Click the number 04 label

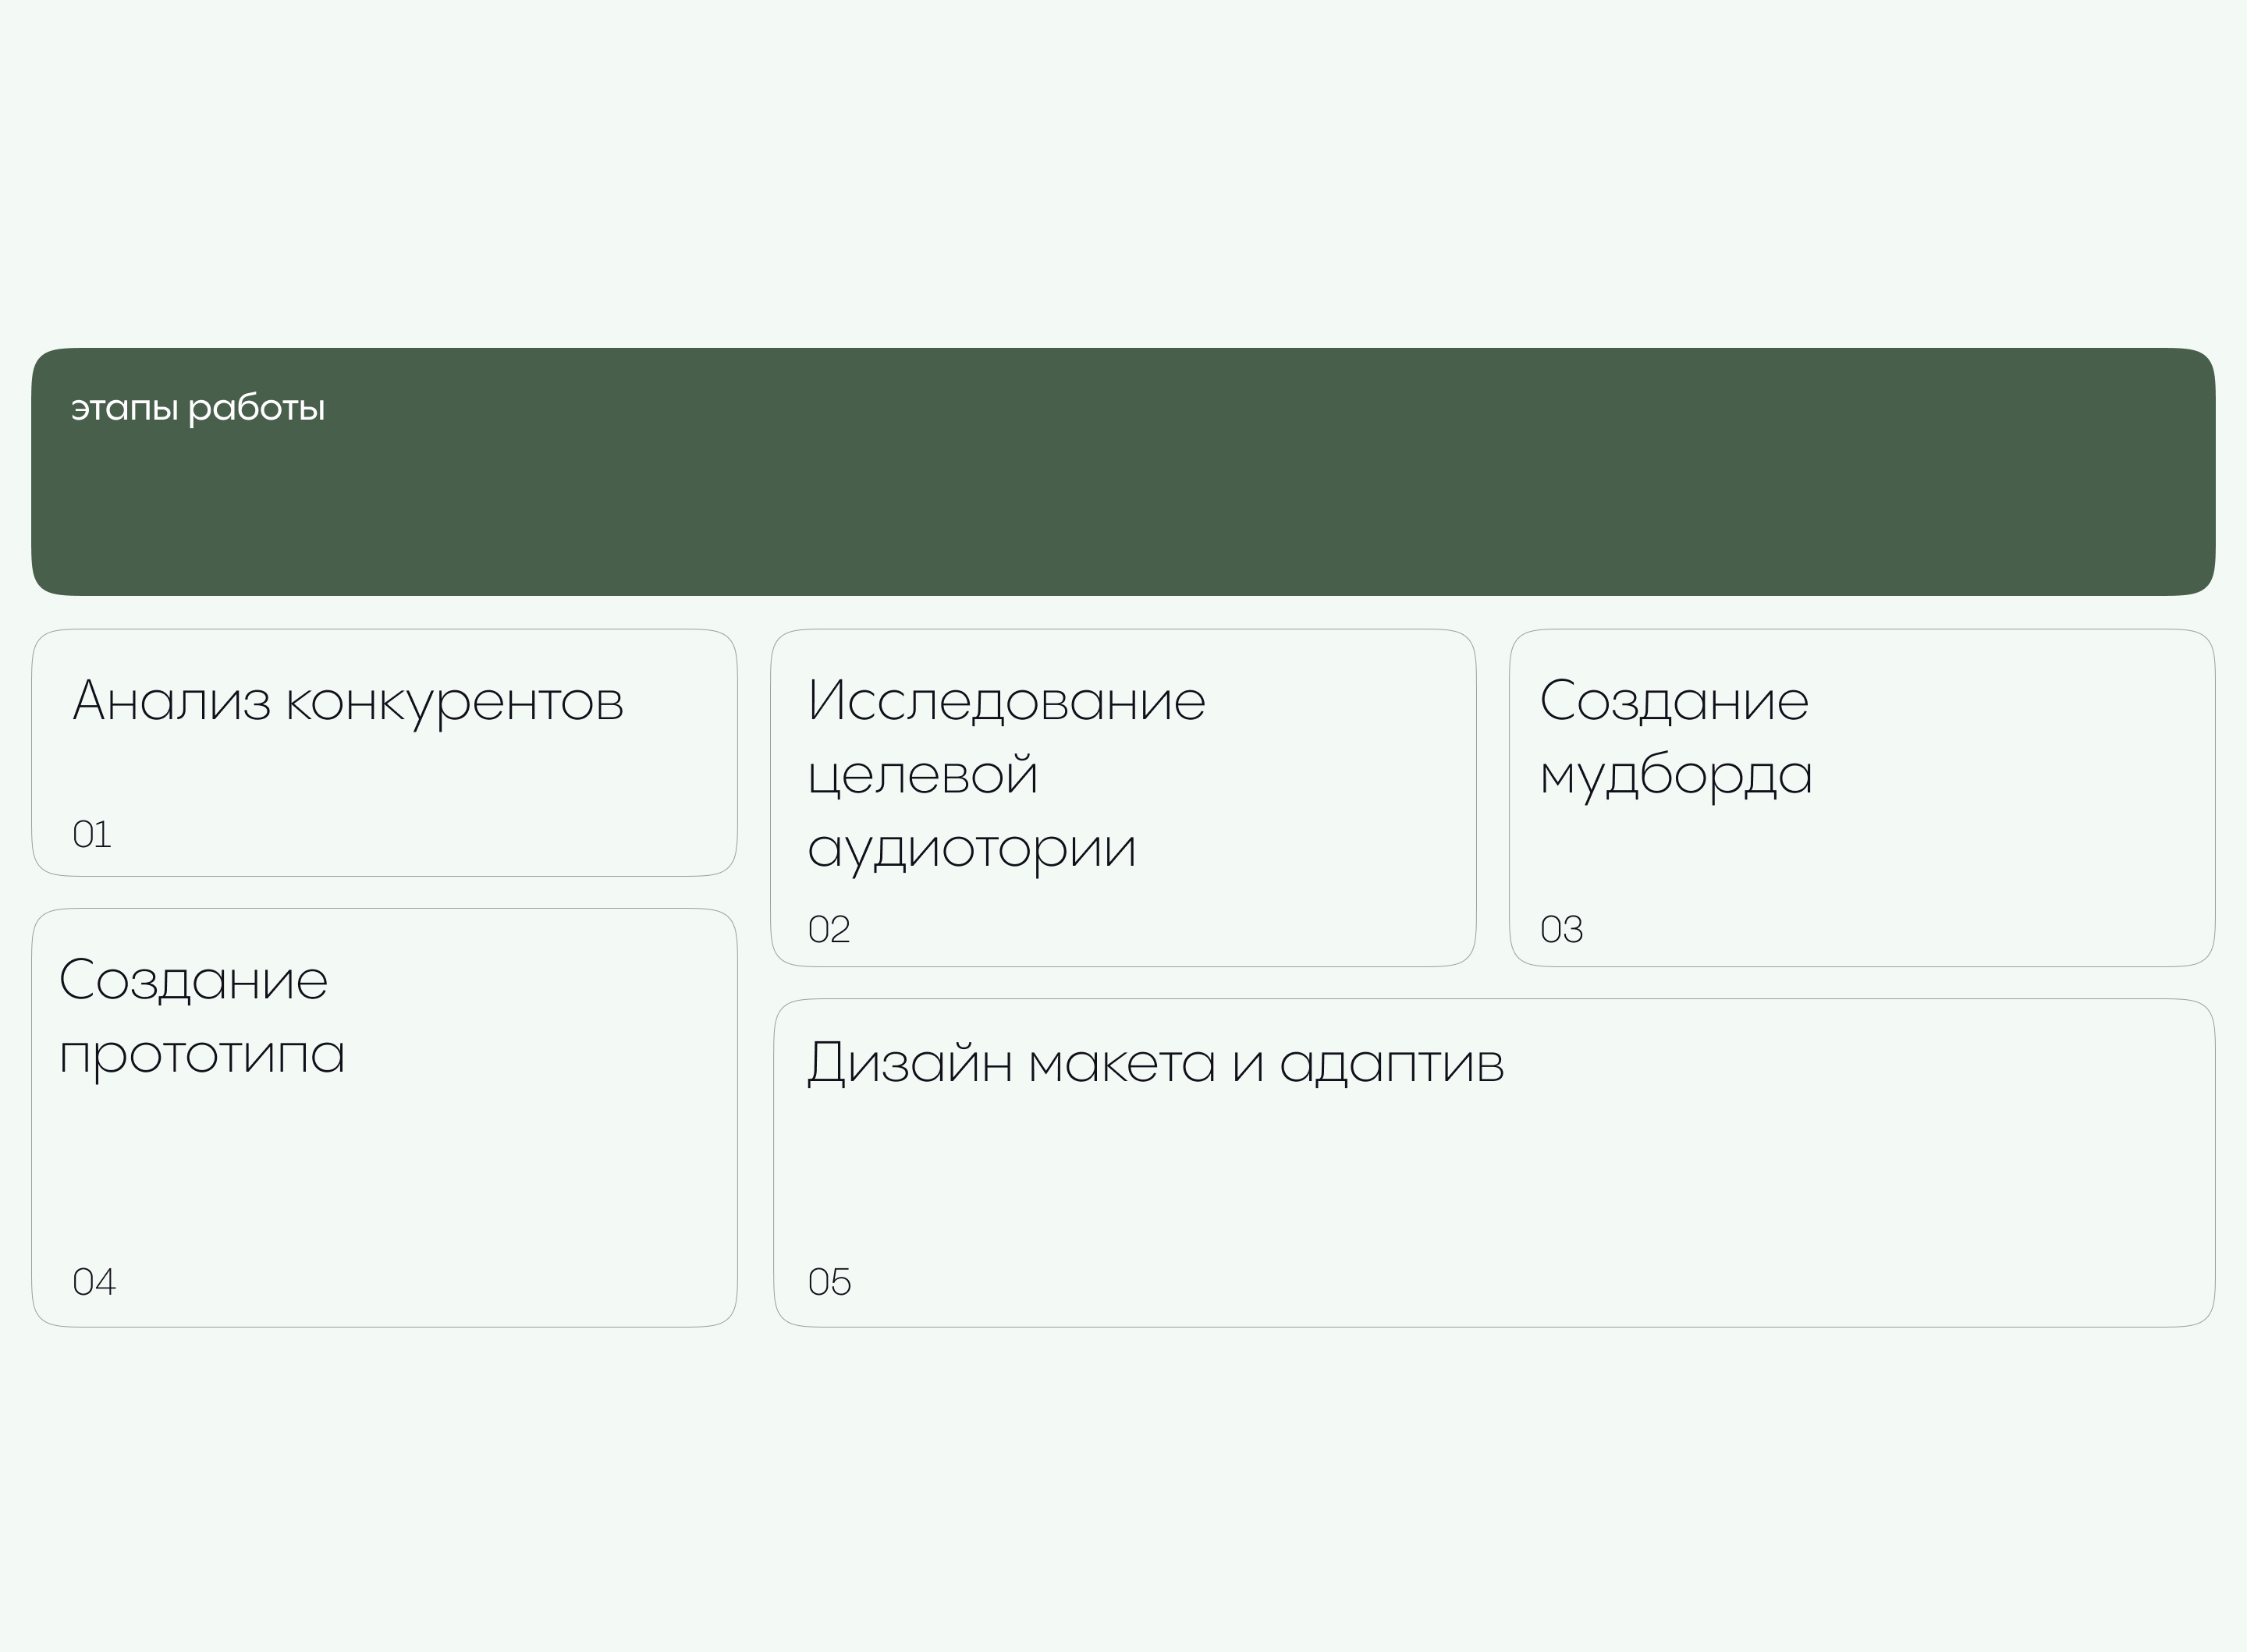click(94, 1281)
